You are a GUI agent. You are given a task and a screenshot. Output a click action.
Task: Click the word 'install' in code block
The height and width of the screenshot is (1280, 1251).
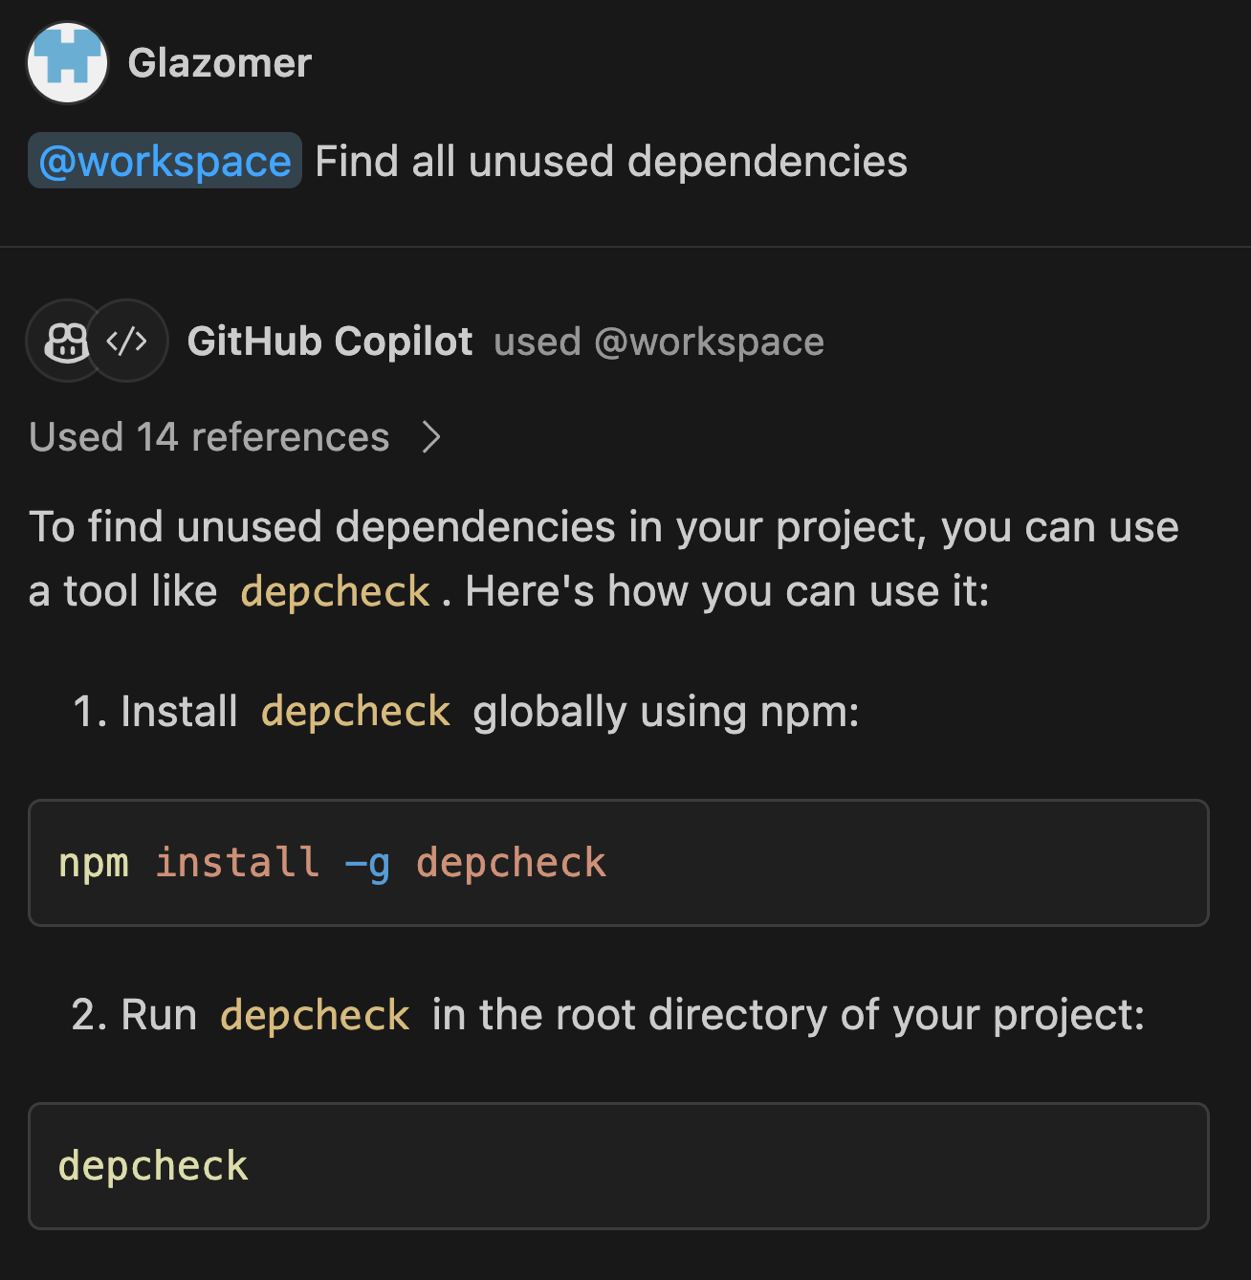(x=237, y=862)
